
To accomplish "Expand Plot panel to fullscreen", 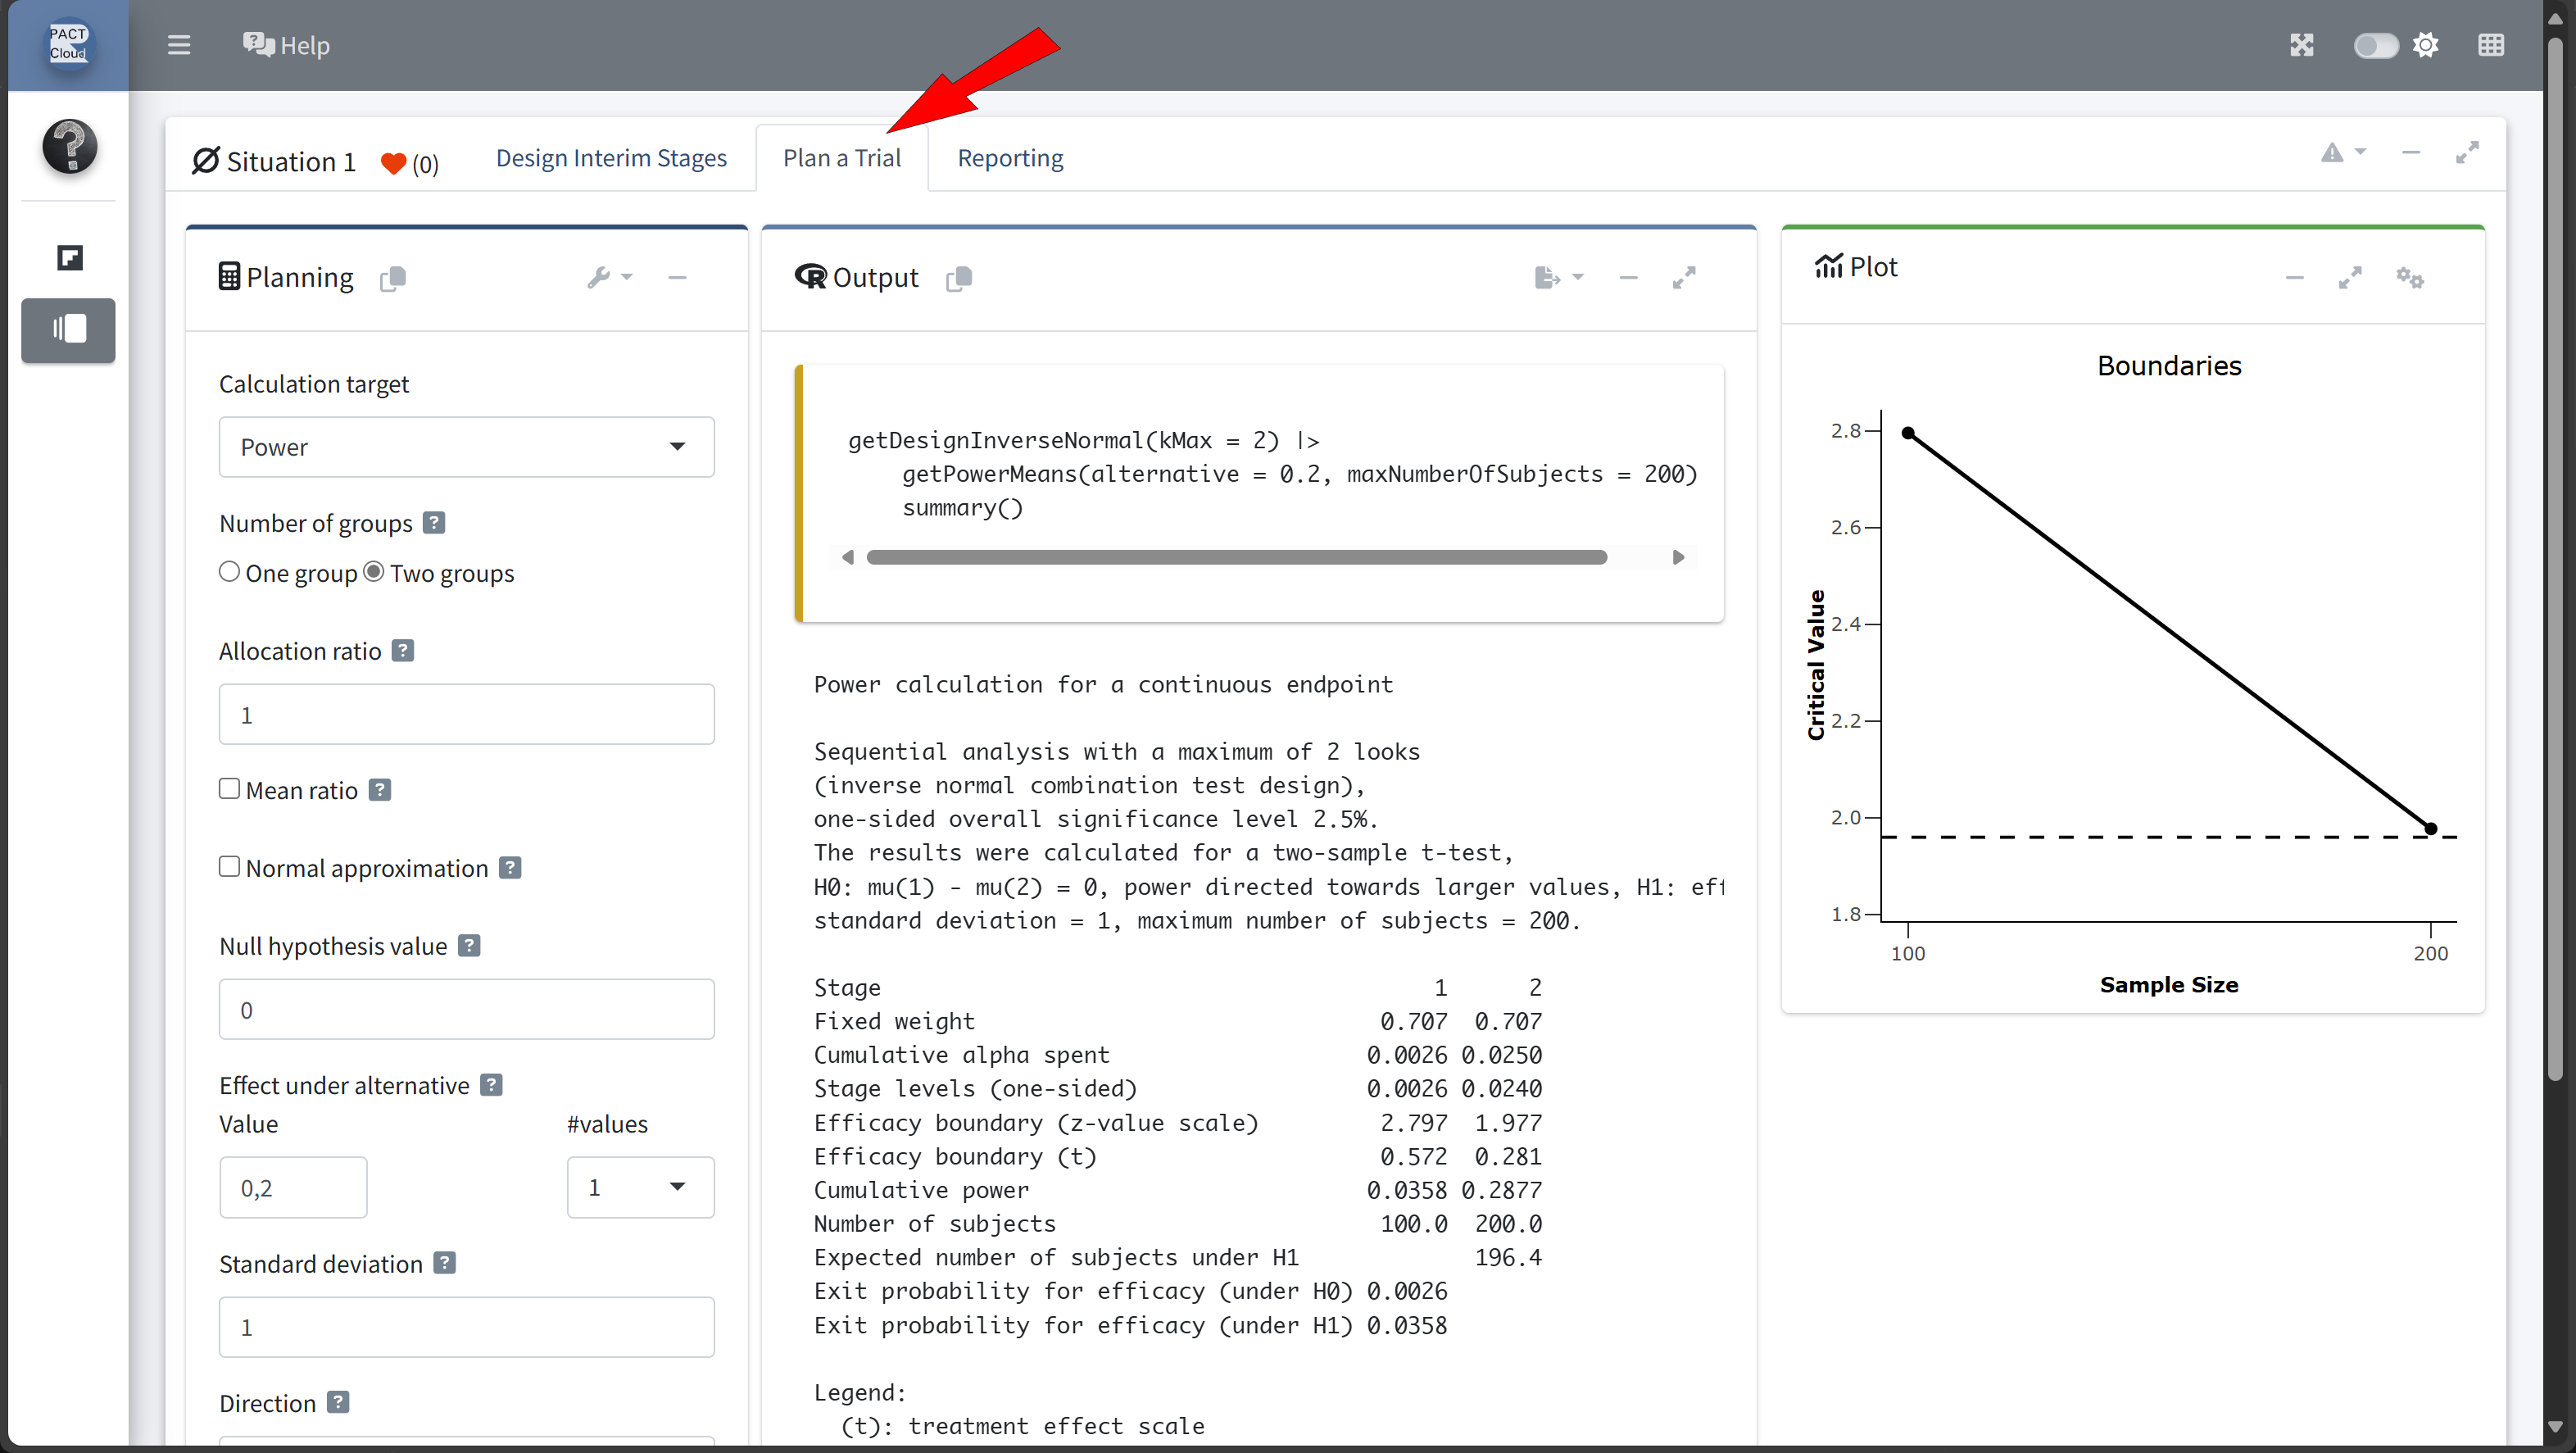I will click(x=2349, y=278).
